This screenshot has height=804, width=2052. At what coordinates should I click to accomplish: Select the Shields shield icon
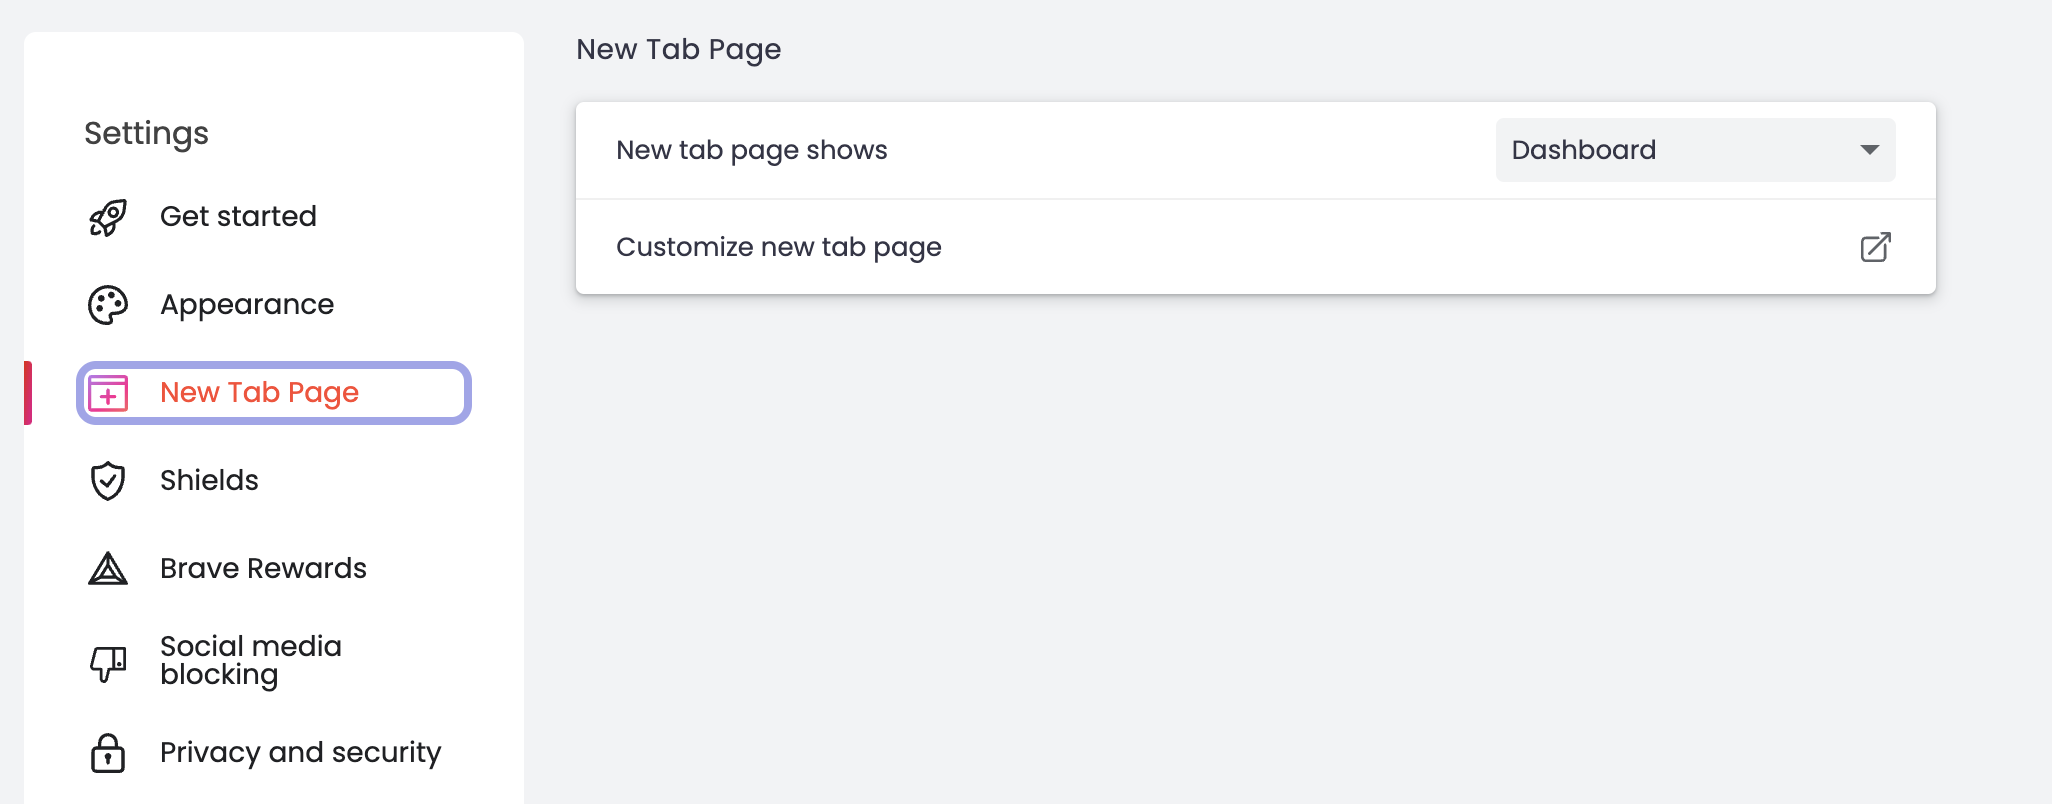coord(108,481)
